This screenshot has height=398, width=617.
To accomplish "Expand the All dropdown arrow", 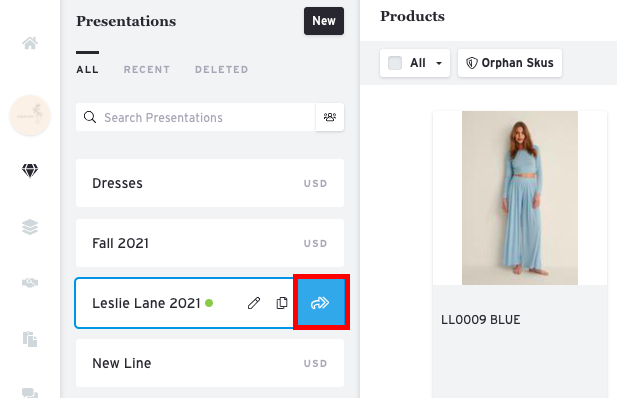I will click(439, 63).
